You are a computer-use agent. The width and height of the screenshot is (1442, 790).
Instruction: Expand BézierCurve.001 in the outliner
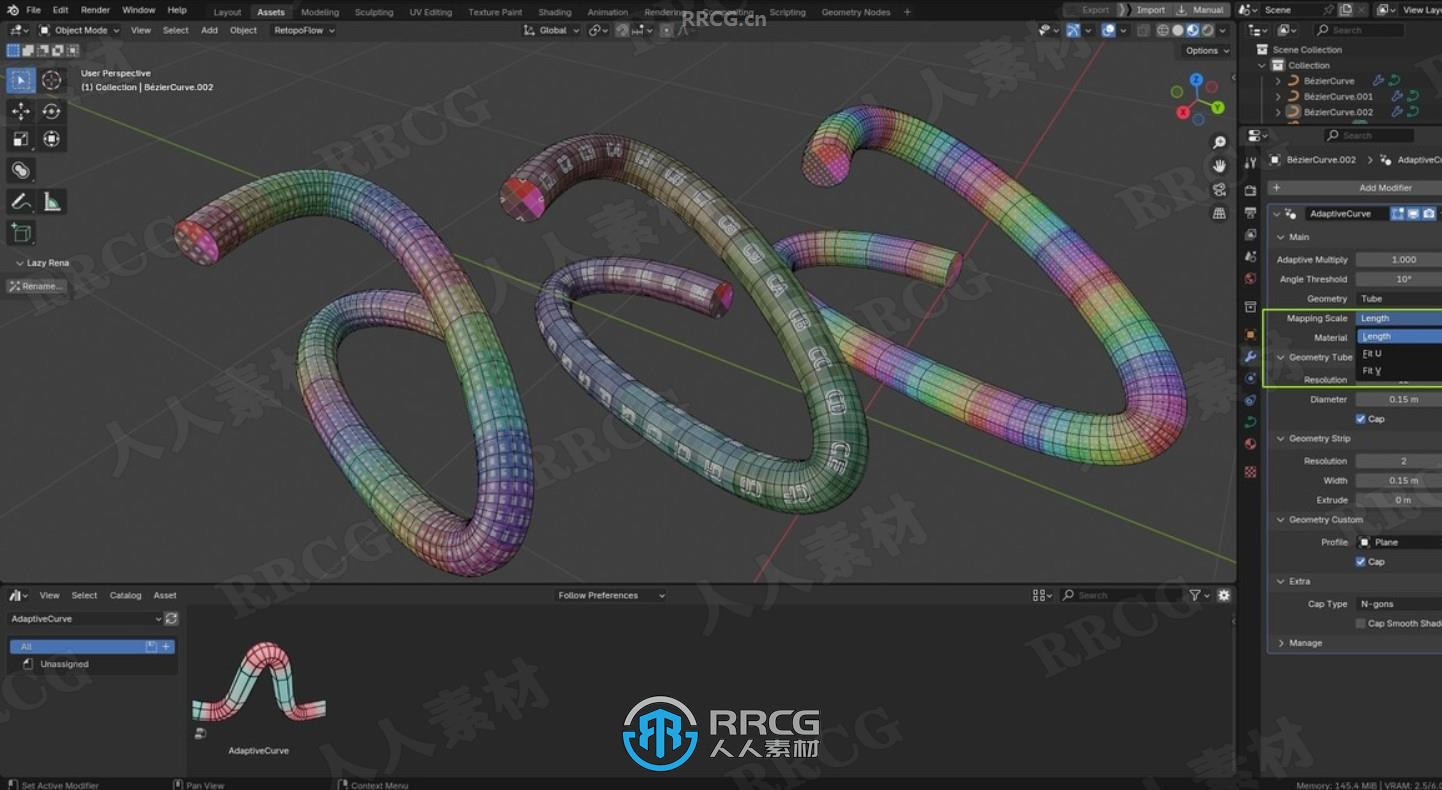coord(1278,97)
